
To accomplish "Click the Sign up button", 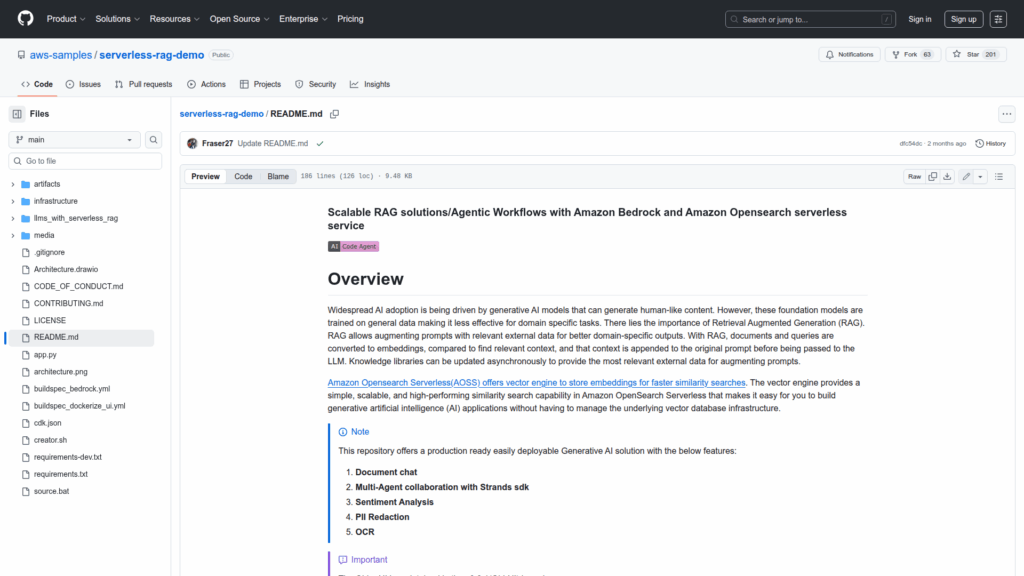I will coord(963,19).
